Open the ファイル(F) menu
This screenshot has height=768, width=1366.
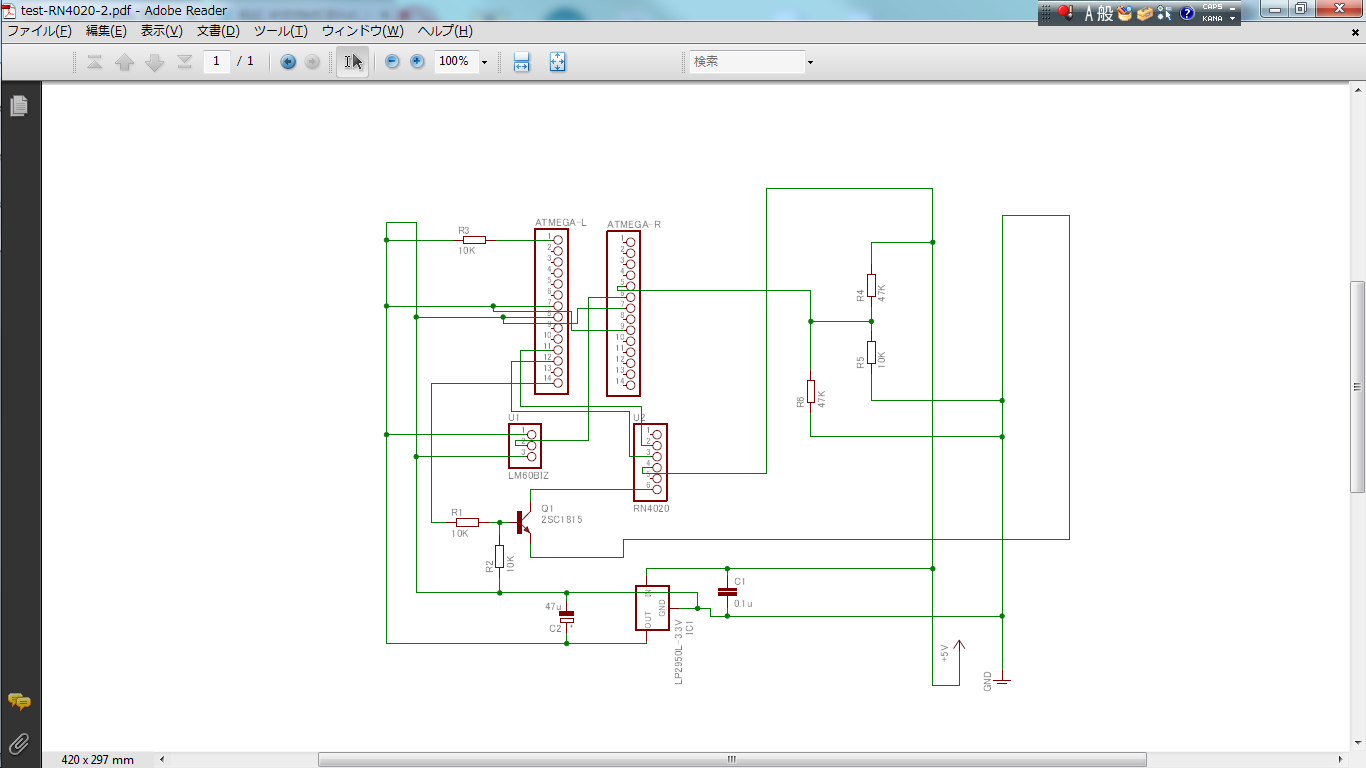(39, 31)
